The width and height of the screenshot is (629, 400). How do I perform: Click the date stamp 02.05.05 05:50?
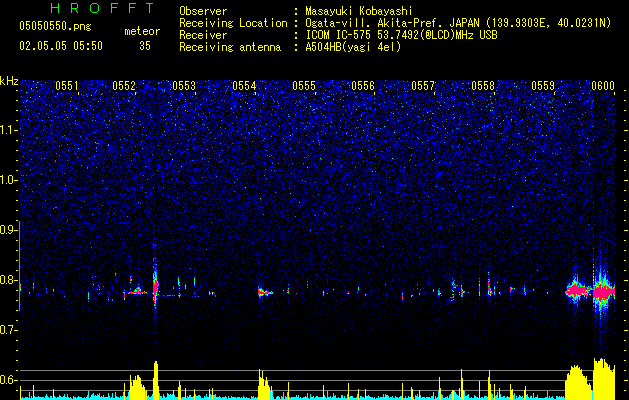coord(61,46)
